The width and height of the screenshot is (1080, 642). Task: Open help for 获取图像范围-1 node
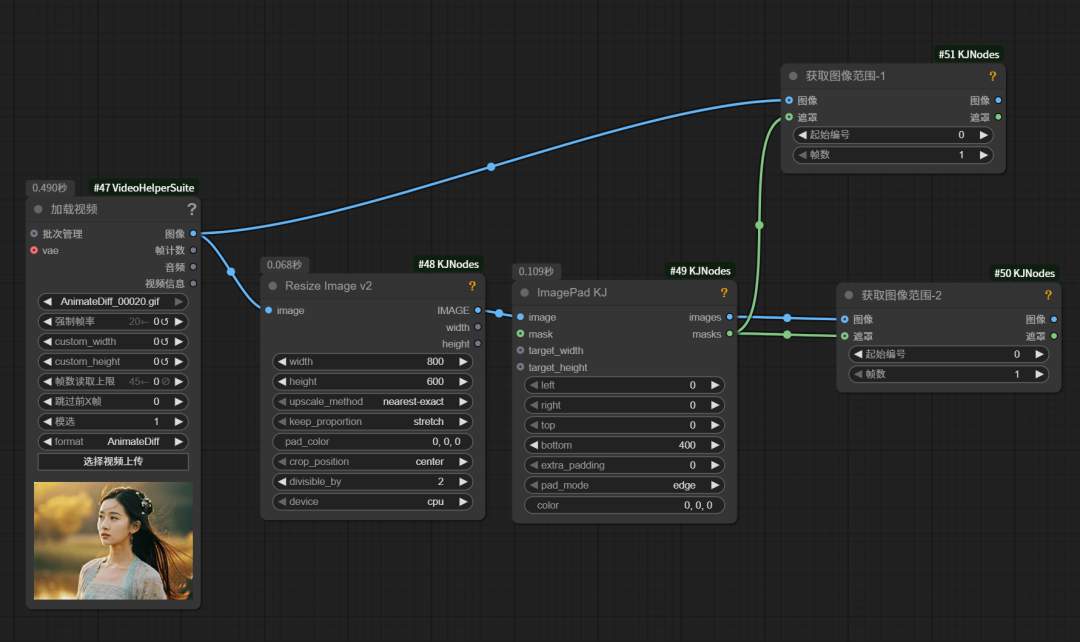click(992, 76)
